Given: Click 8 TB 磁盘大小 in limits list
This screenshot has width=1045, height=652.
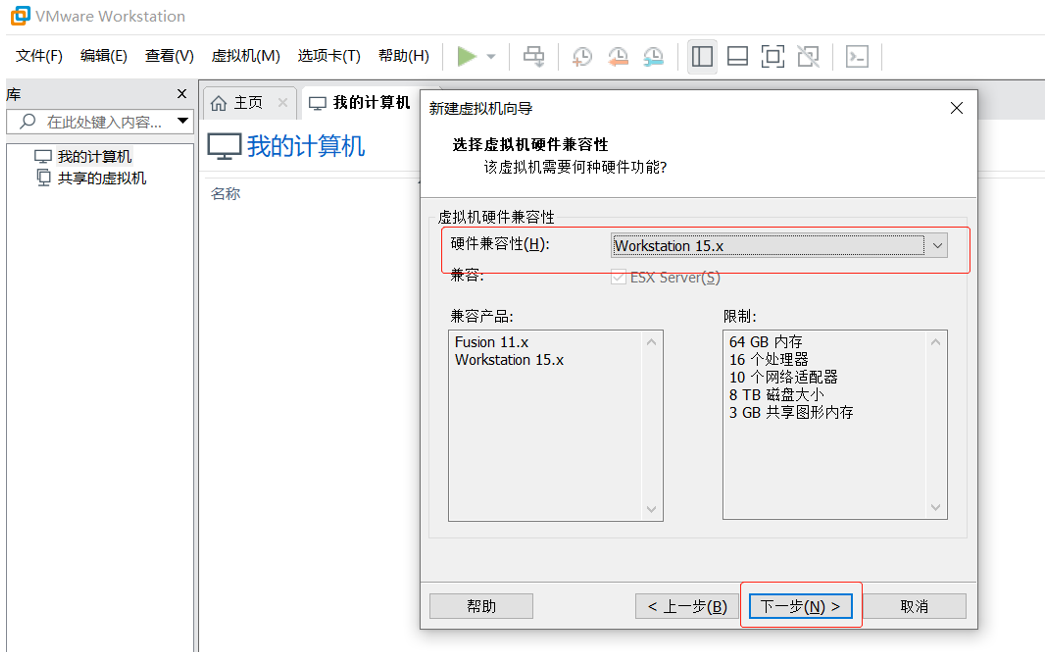Looking at the screenshot, I should (x=776, y=395).
